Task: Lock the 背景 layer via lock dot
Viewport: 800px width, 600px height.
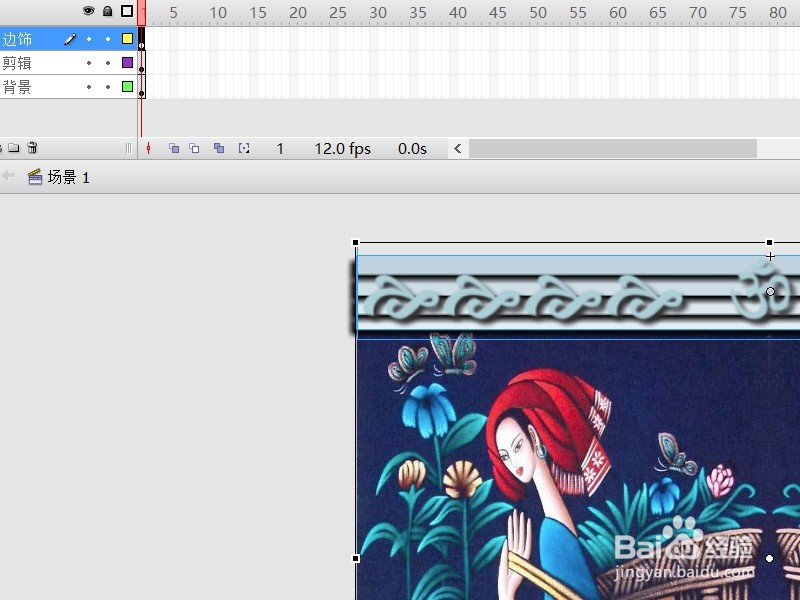Action: tap(108, 87)
